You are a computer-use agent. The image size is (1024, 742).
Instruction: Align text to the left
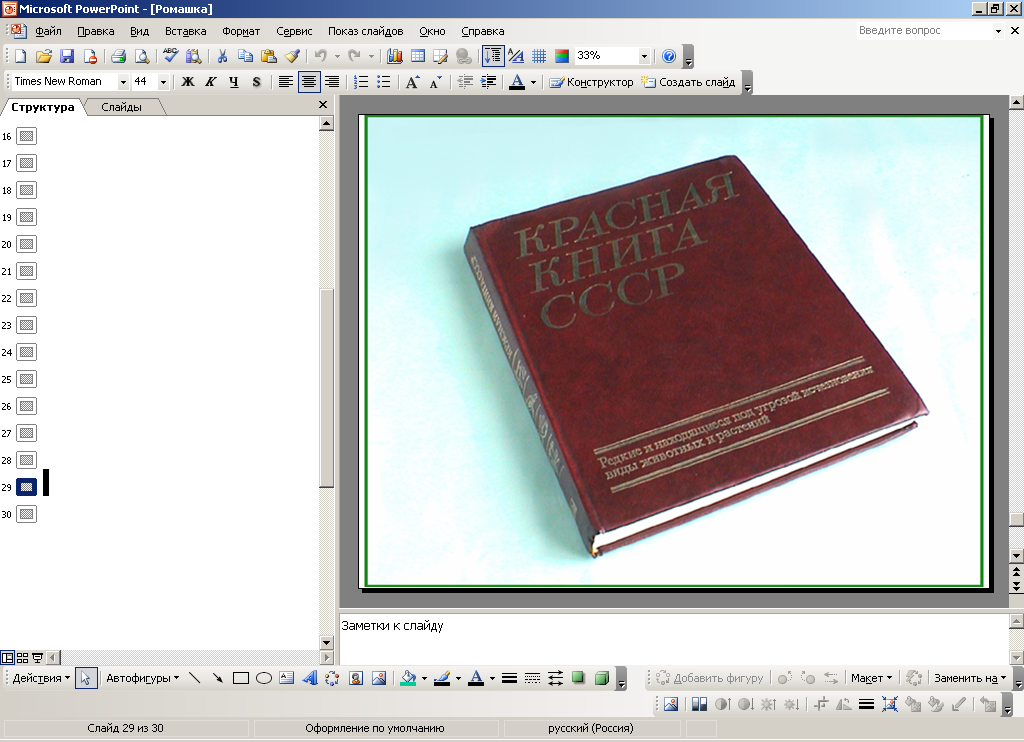(x=285, y=82)
